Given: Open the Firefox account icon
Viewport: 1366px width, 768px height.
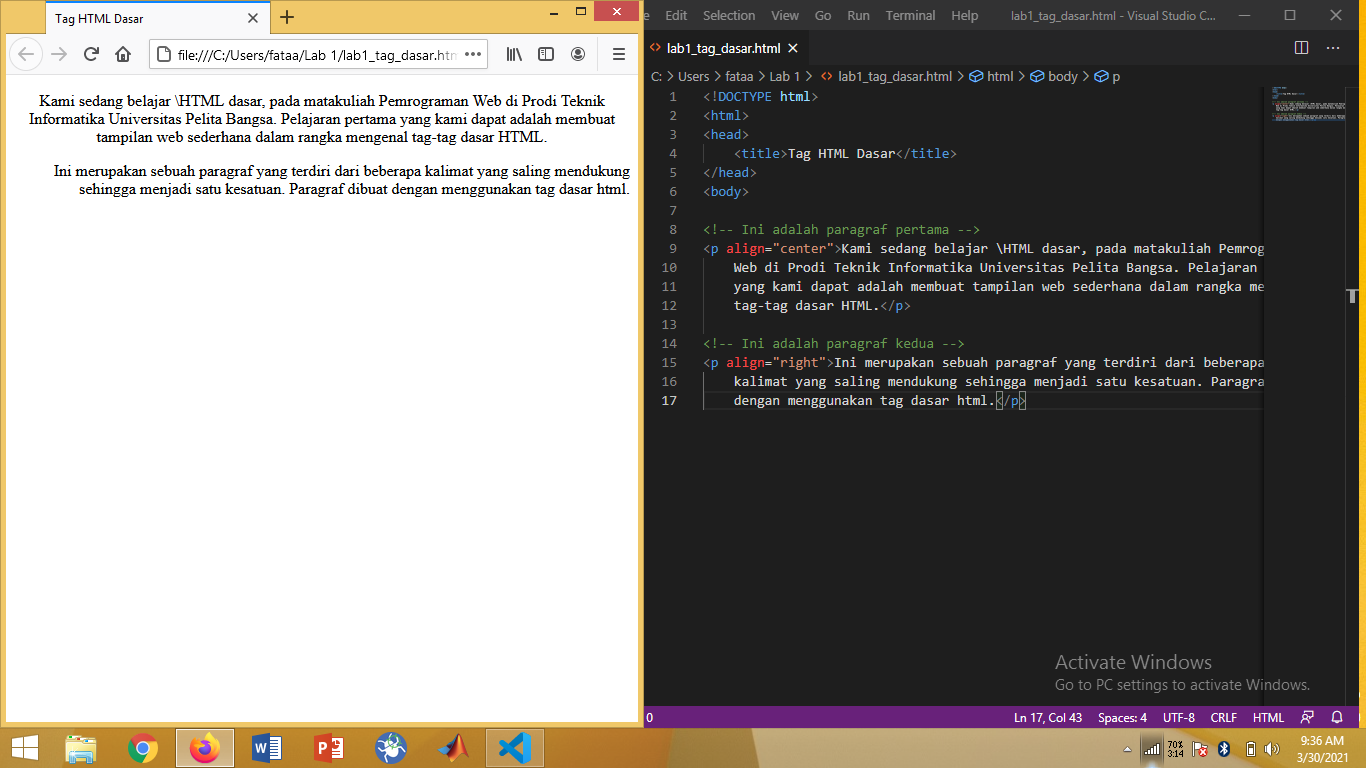Looking at the screenshot, I should pyautogui.click(x=578, y=55).
